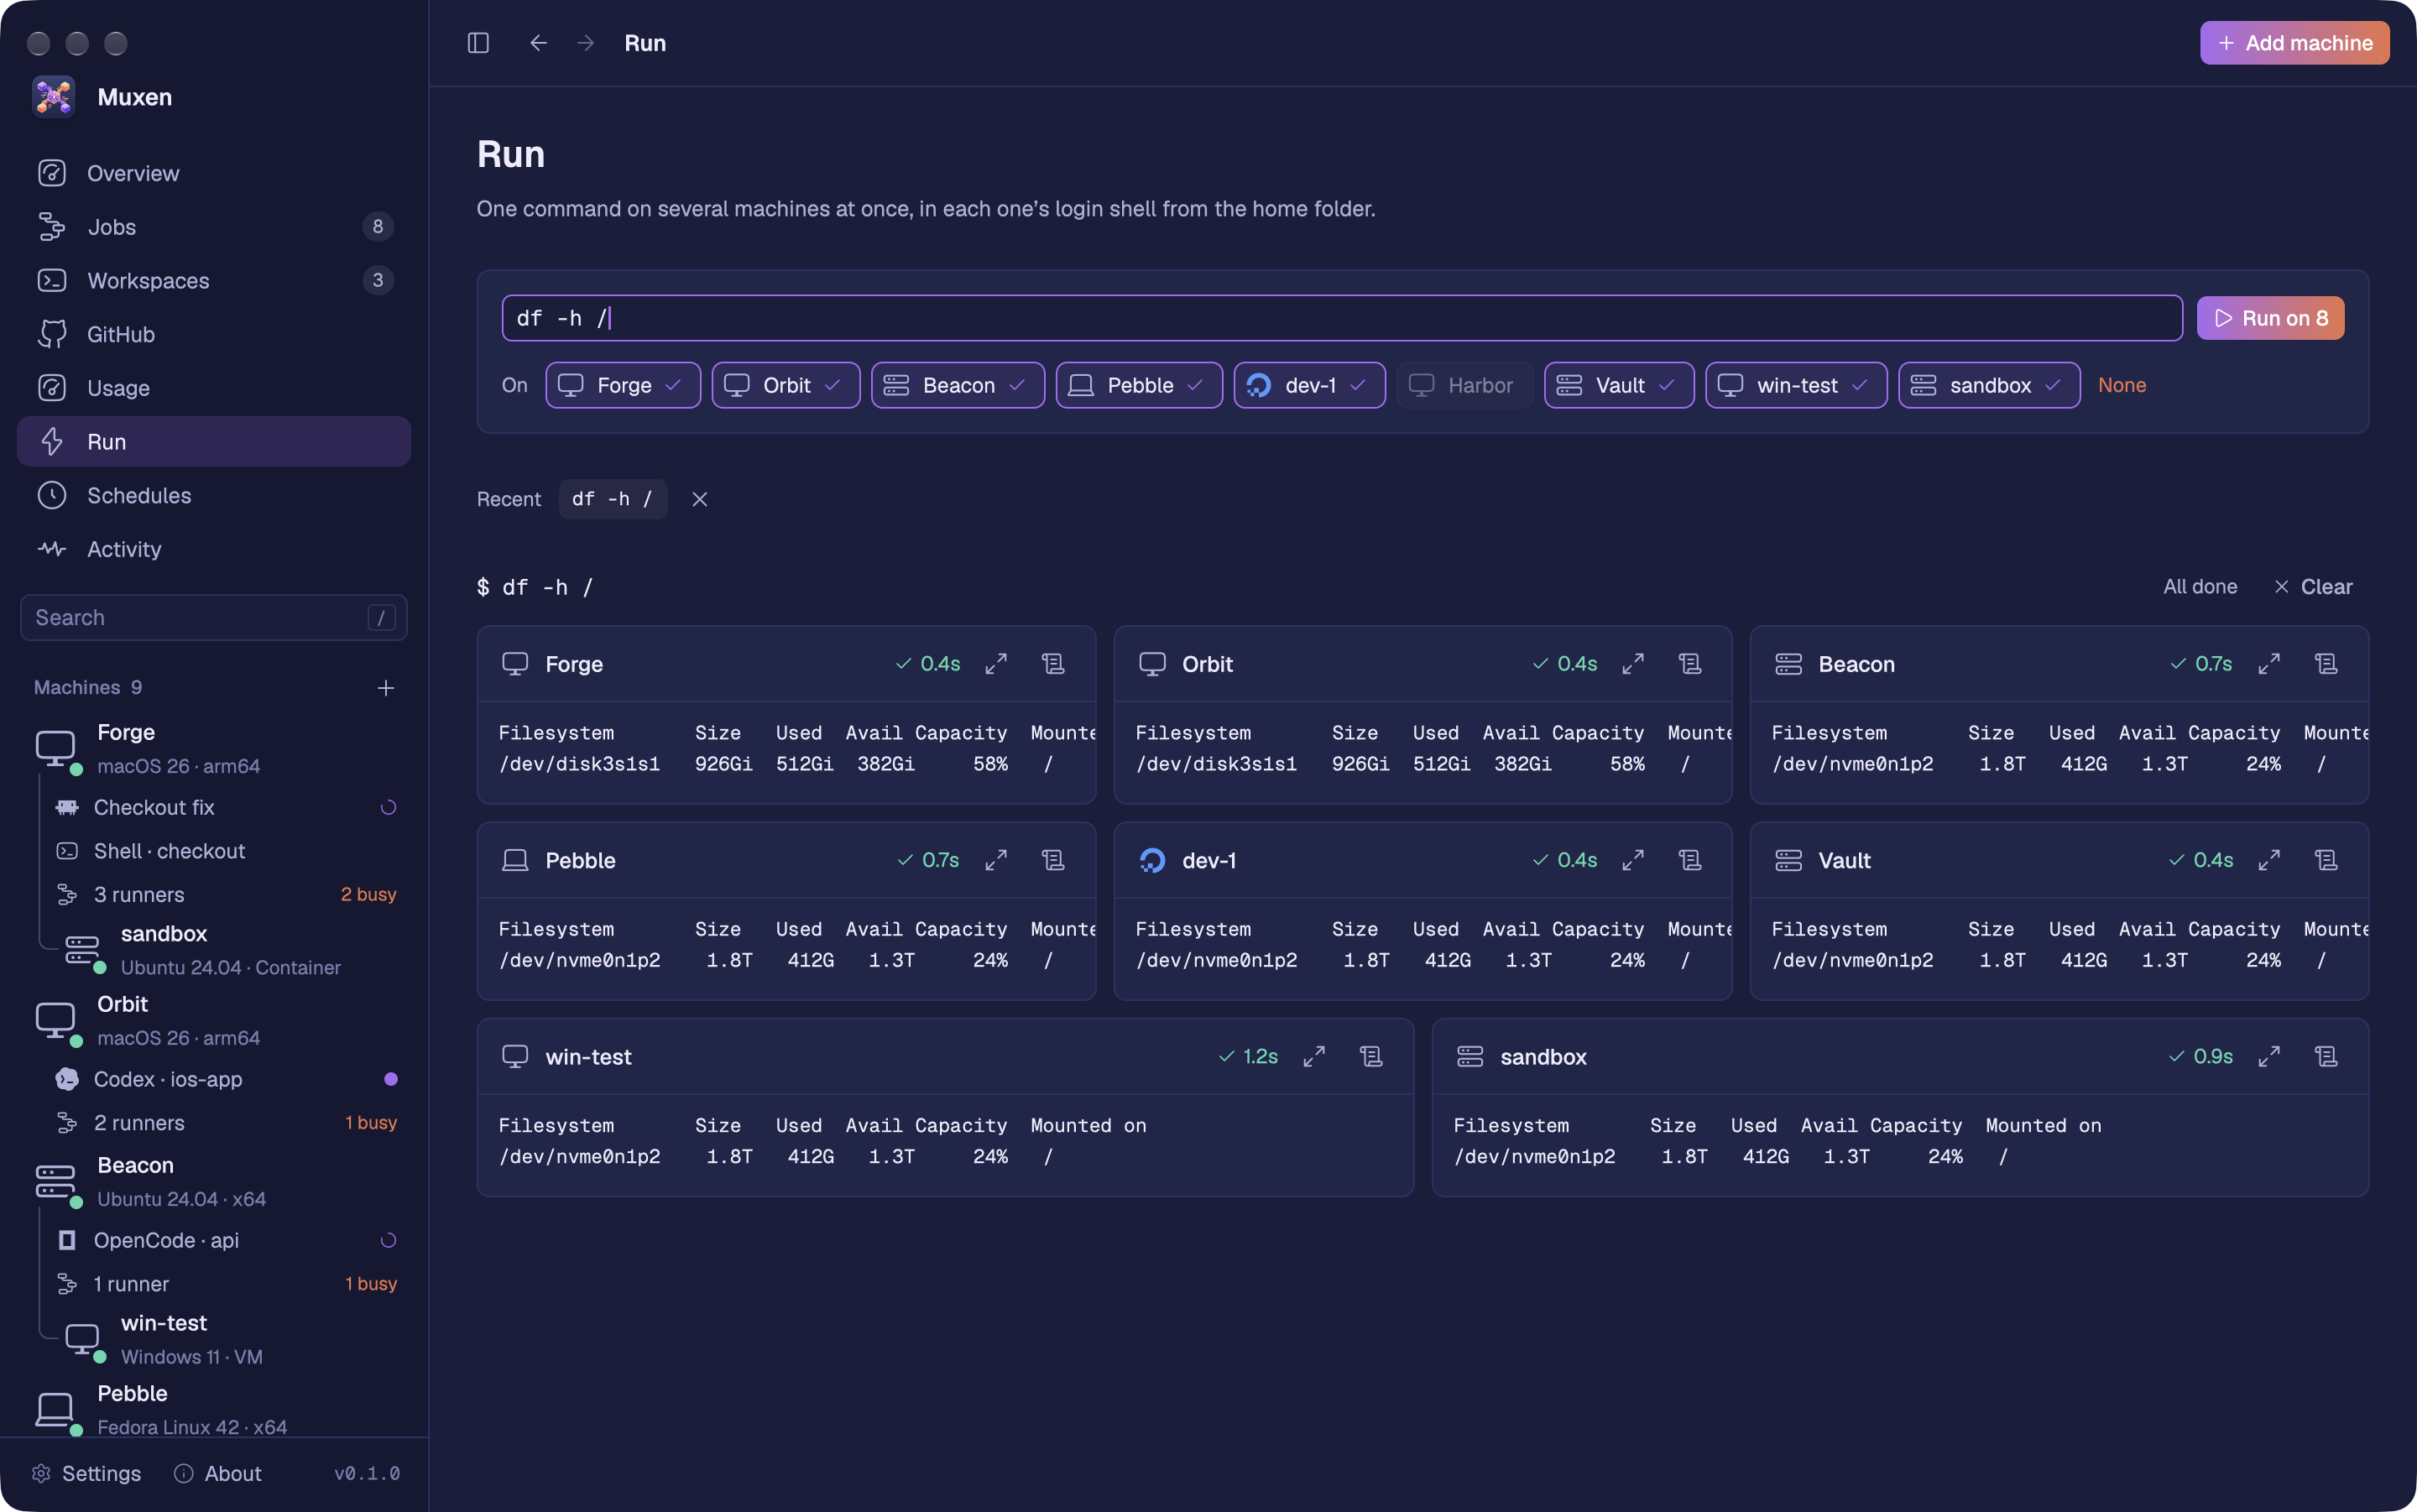This screenshot has width=2417, height=1512.
Task: Select Forge machine in sidebar tree
Action: (214, 748)
